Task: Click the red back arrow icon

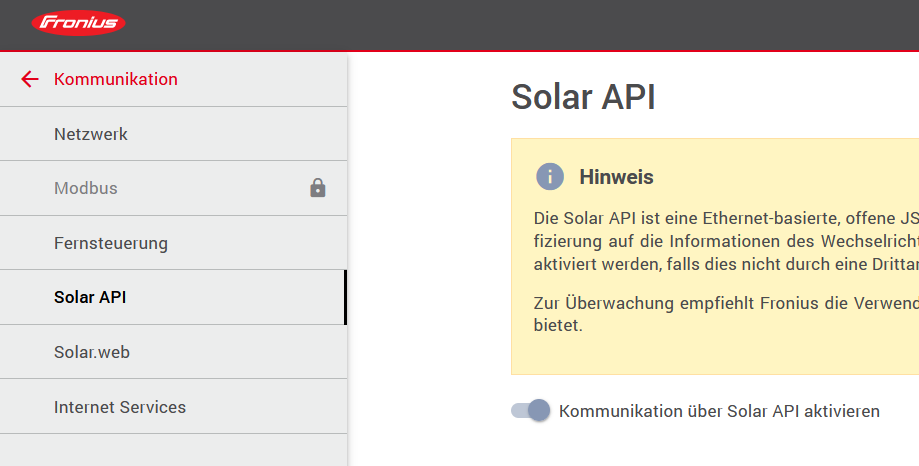Action: [30, 79]
